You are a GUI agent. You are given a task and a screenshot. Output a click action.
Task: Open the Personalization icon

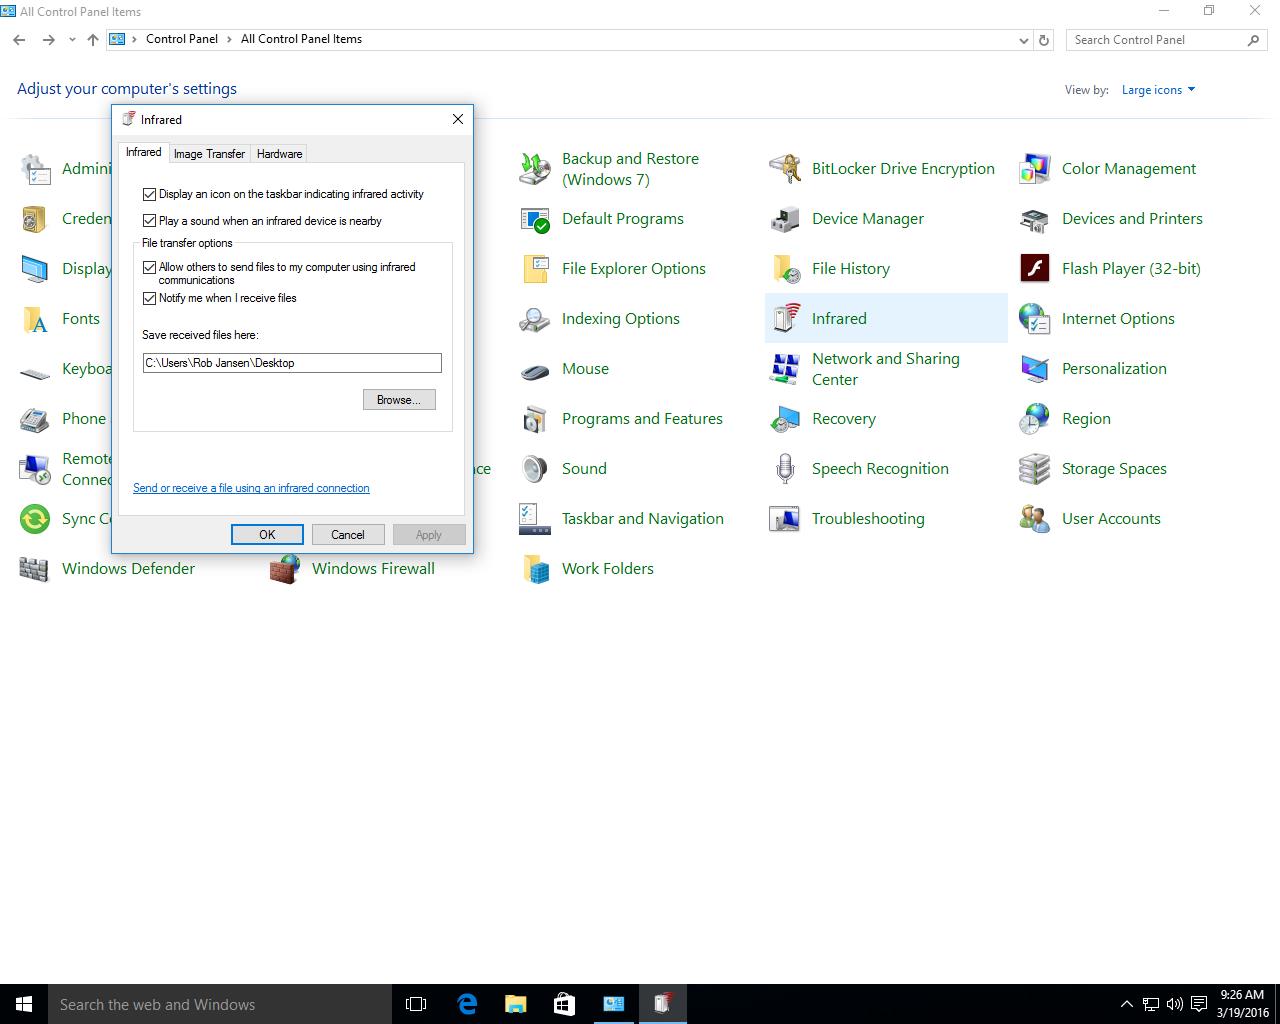[x=1035, y=369]
